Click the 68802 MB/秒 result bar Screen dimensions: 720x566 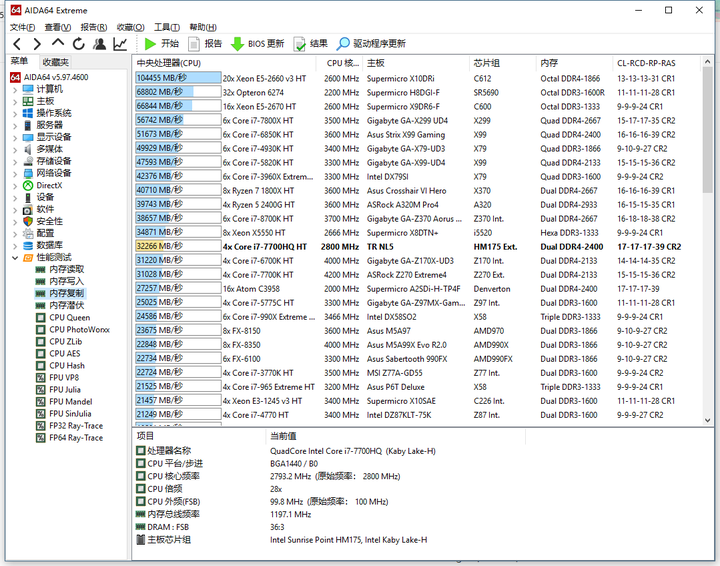click(178, 92)
